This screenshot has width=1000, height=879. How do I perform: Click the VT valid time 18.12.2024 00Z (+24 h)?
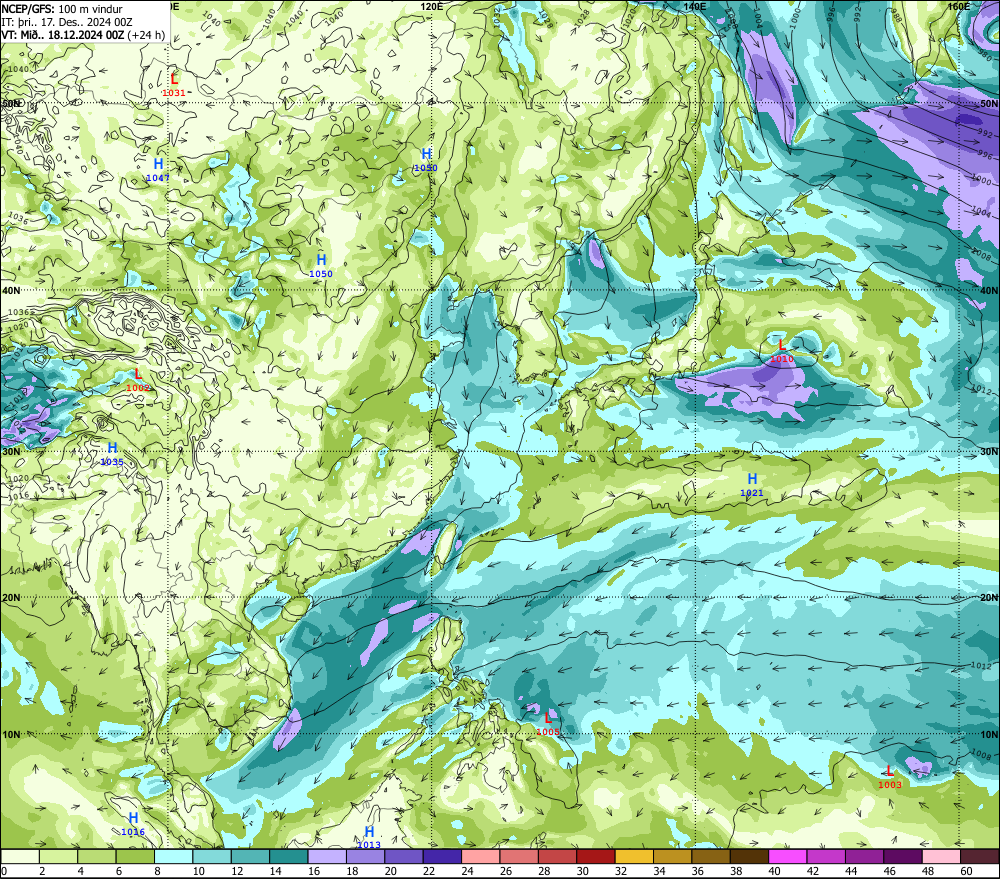[x=83, y=35]
